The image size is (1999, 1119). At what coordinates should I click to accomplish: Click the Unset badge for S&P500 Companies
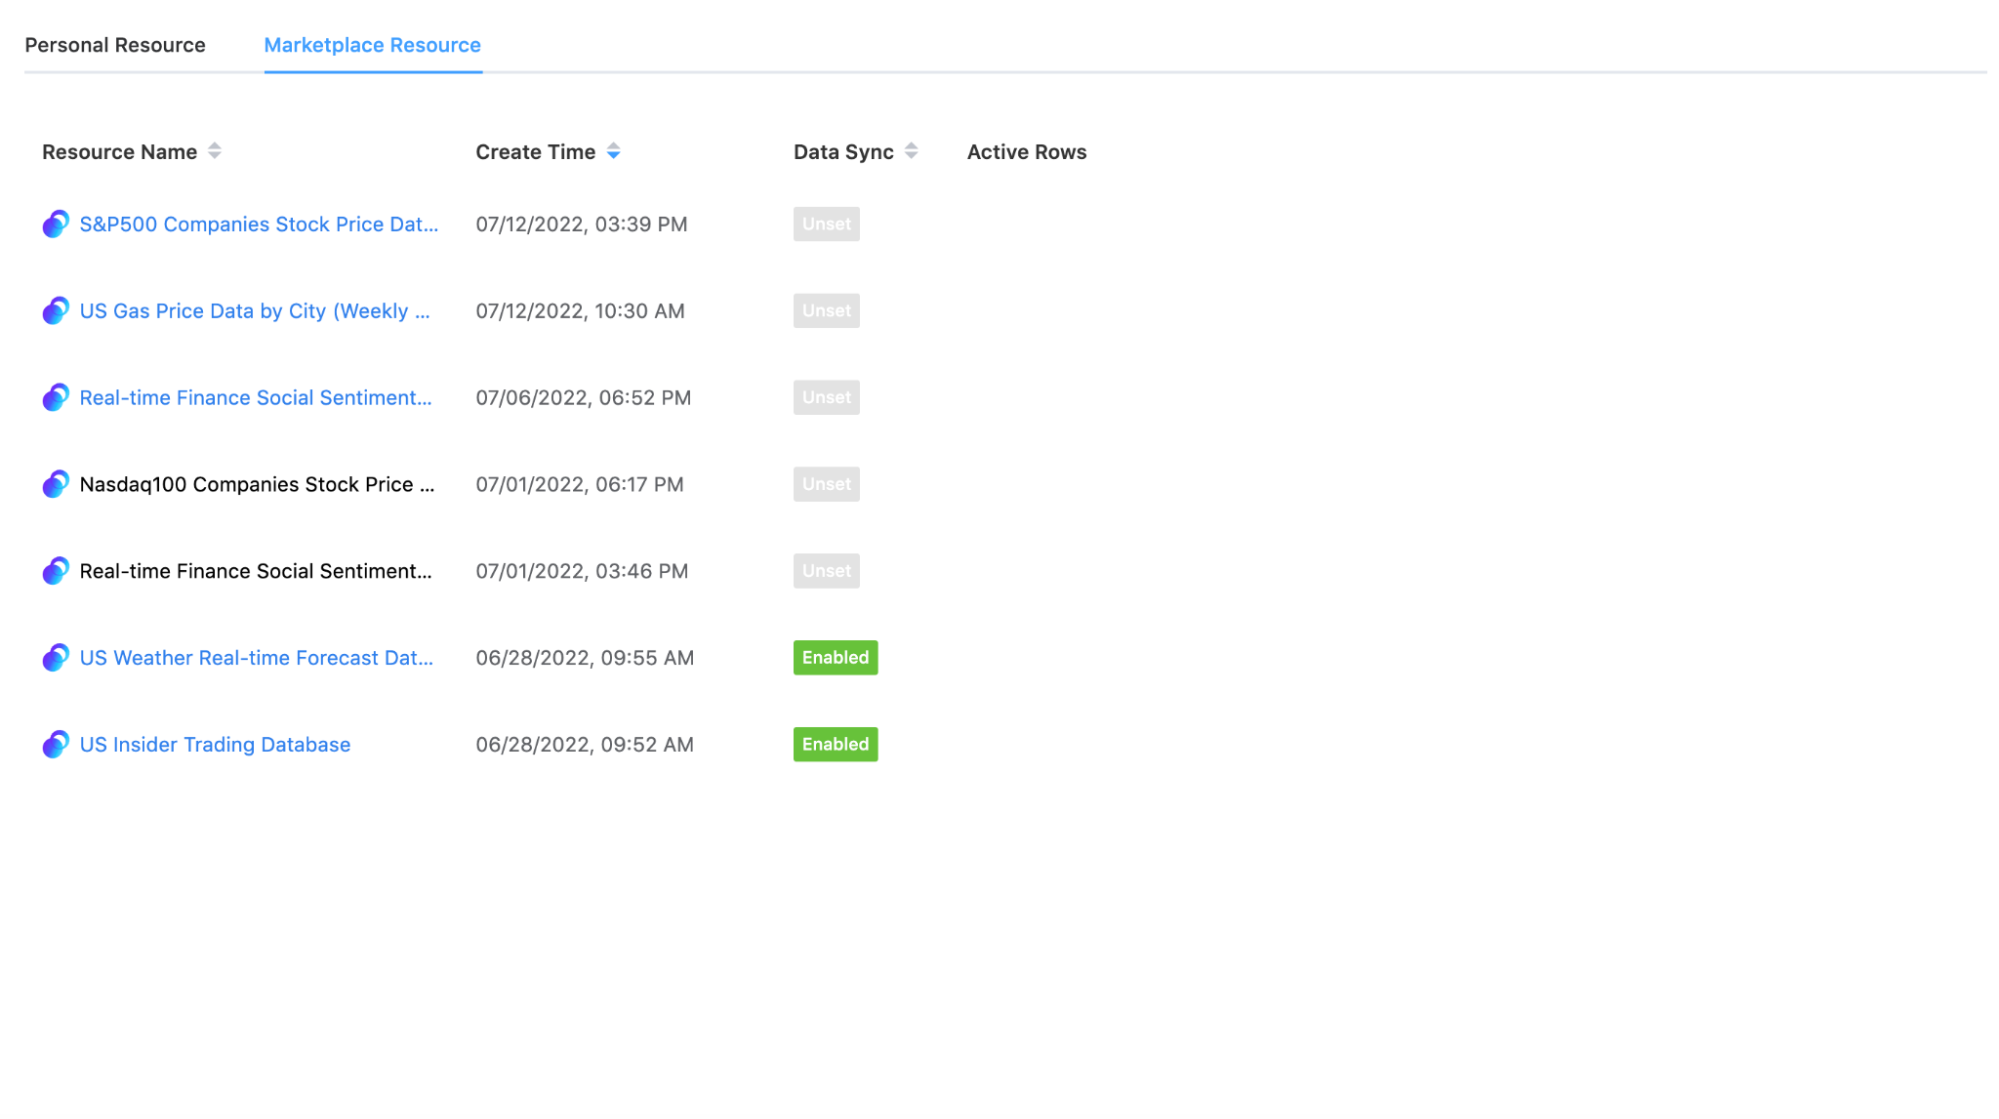826,224
